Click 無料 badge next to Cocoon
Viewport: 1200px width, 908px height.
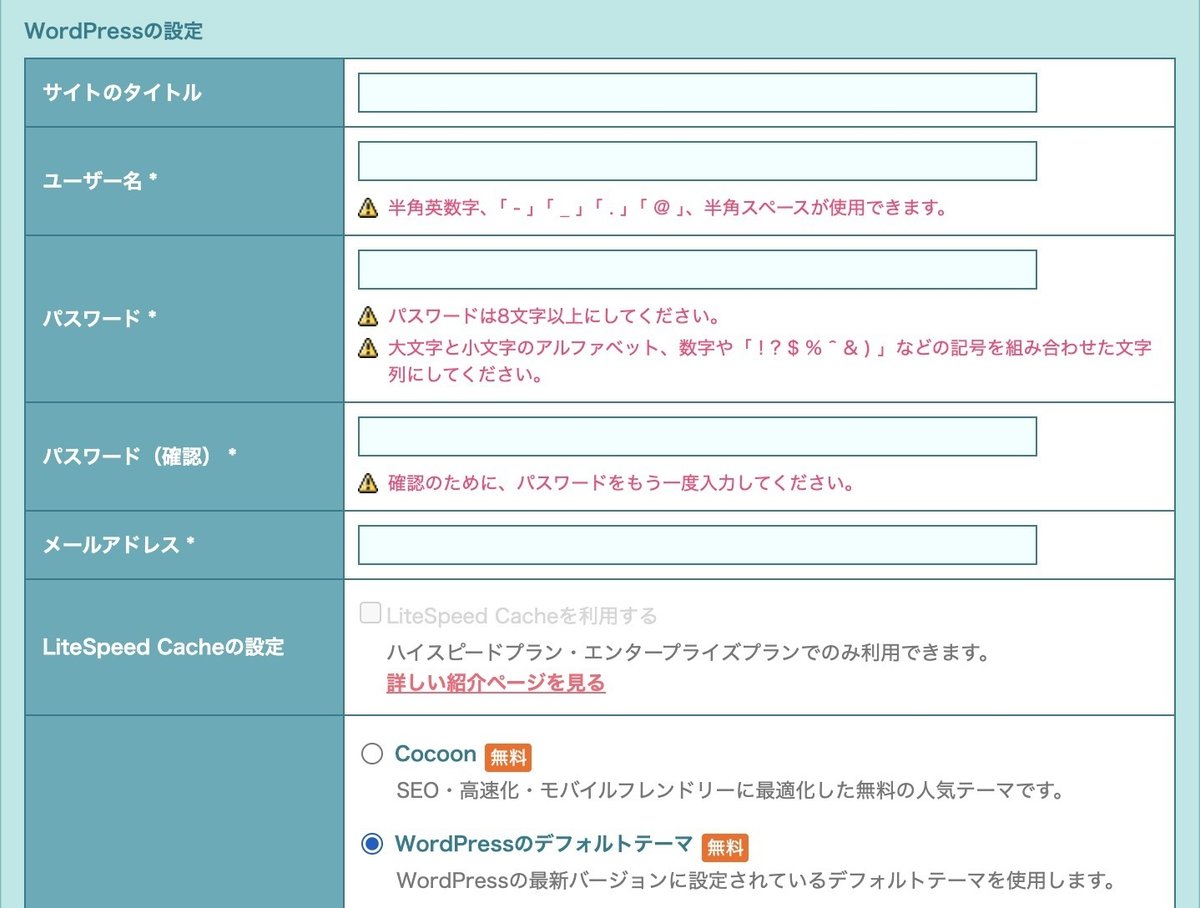coord(507,757)
